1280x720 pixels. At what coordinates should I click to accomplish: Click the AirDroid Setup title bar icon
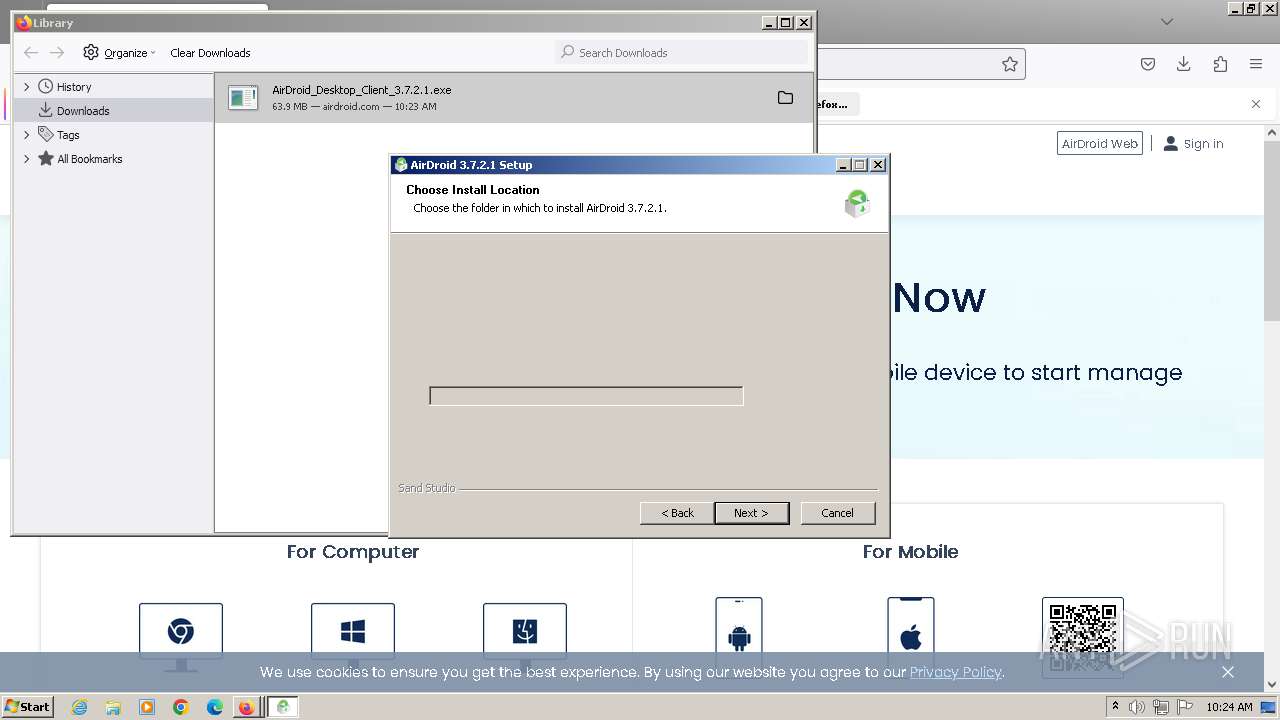[x=401, y=165]
